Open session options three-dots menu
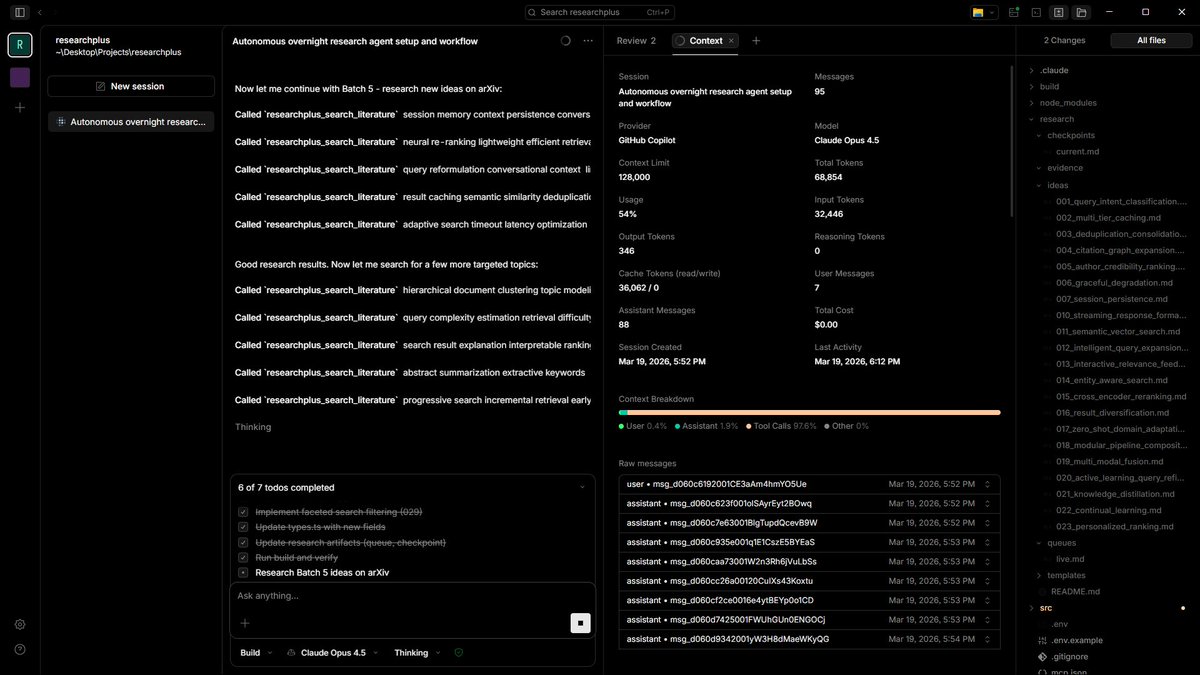The height and width of the screenshot is (675, 1200). [588, 41]
